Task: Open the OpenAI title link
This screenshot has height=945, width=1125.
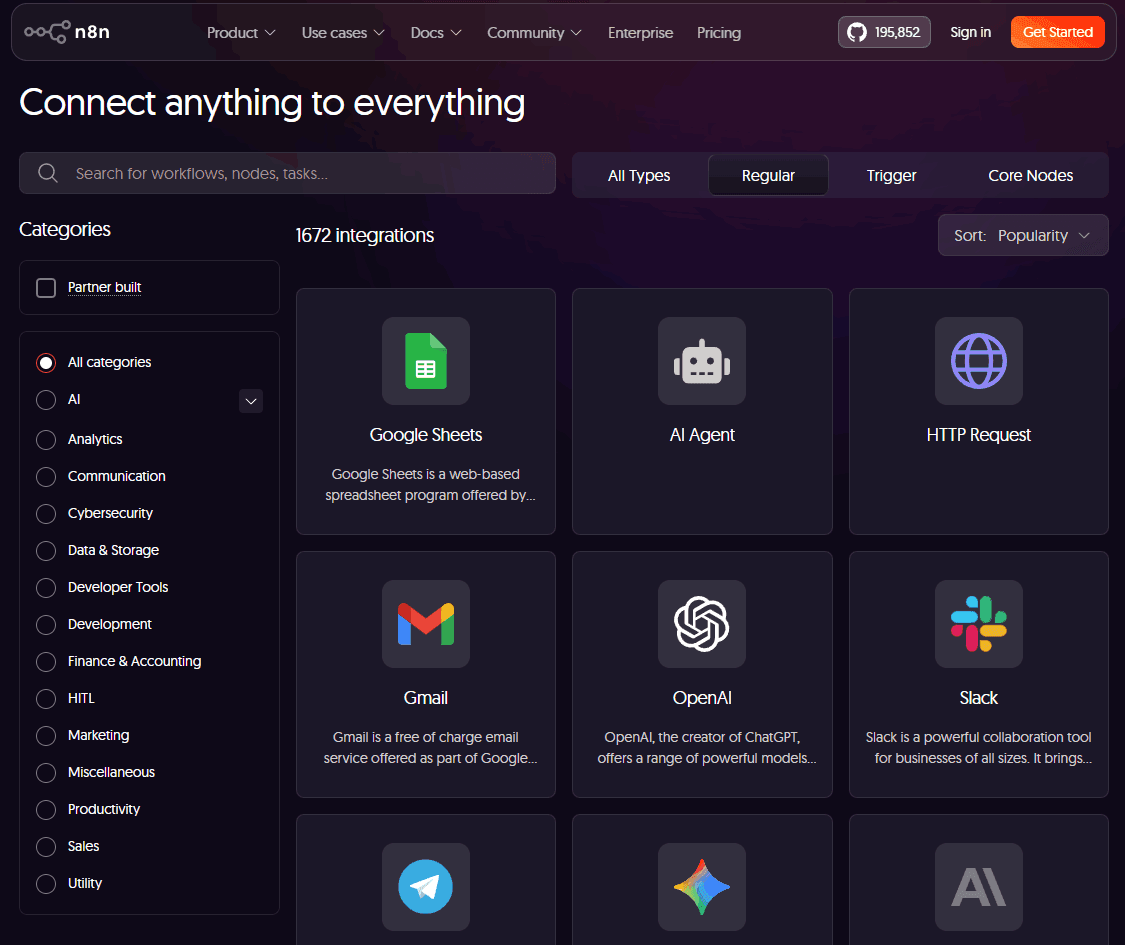Action: [x=702, y=697]
